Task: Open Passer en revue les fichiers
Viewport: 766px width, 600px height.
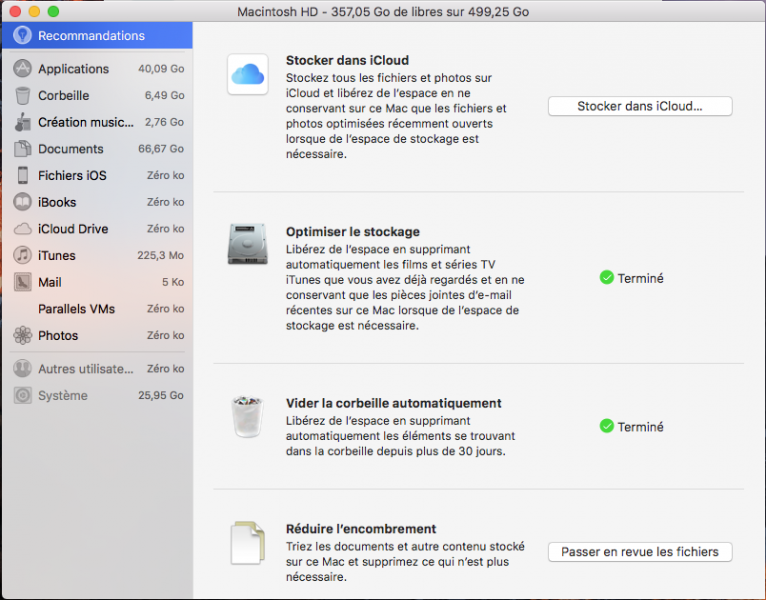Action: click(x=640, y=552)
